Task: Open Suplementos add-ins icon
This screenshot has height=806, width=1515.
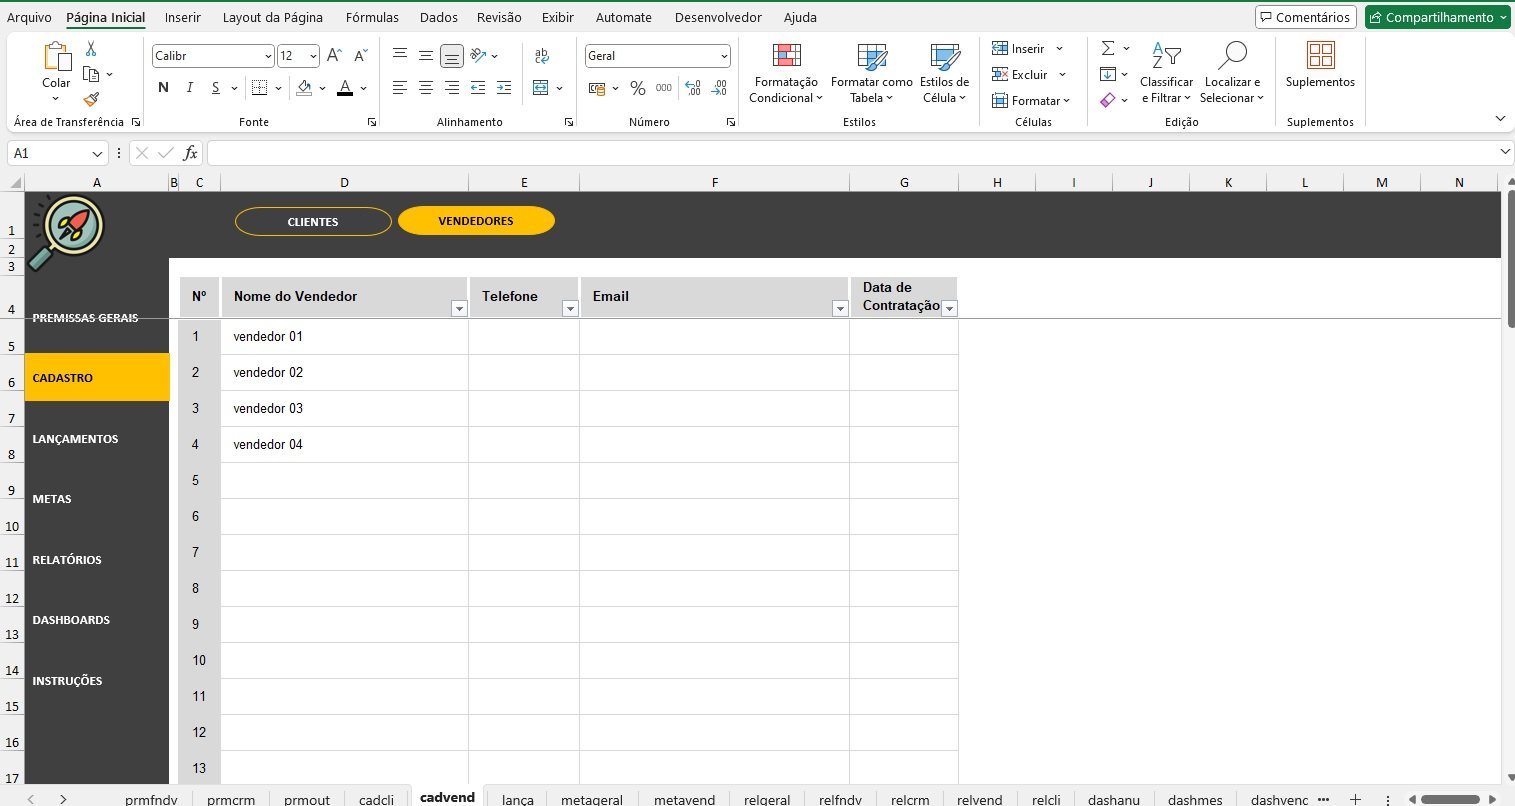Action: coord(1321,55)
